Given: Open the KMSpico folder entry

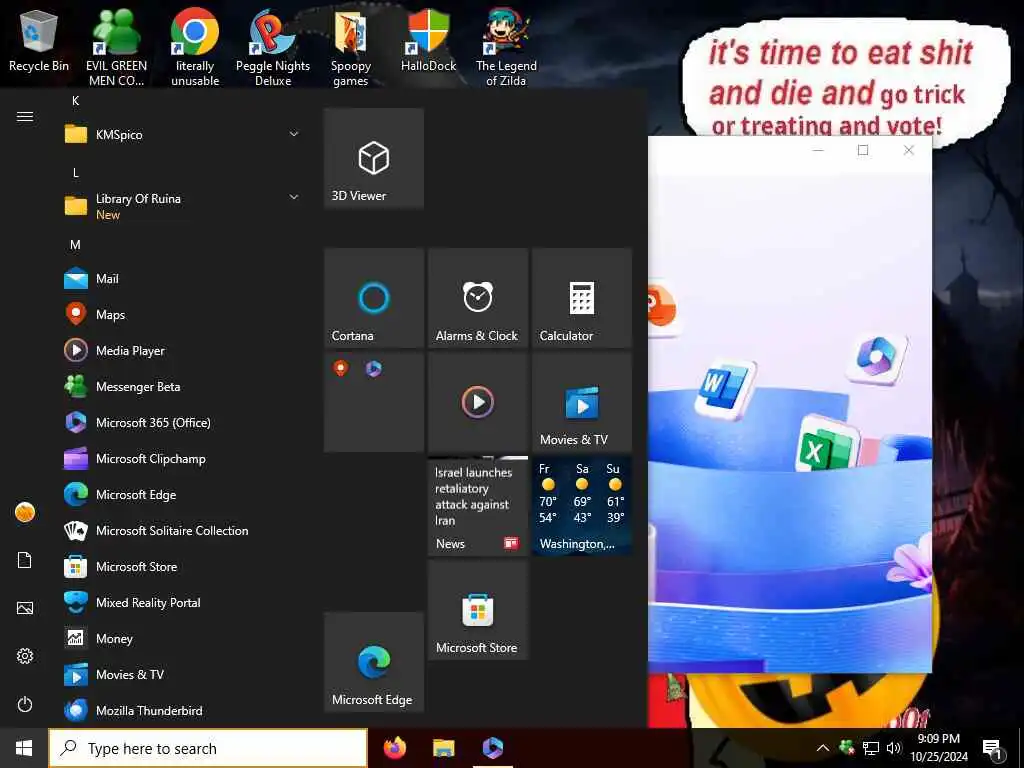Looking at the screenshot, I should point(182,135).
